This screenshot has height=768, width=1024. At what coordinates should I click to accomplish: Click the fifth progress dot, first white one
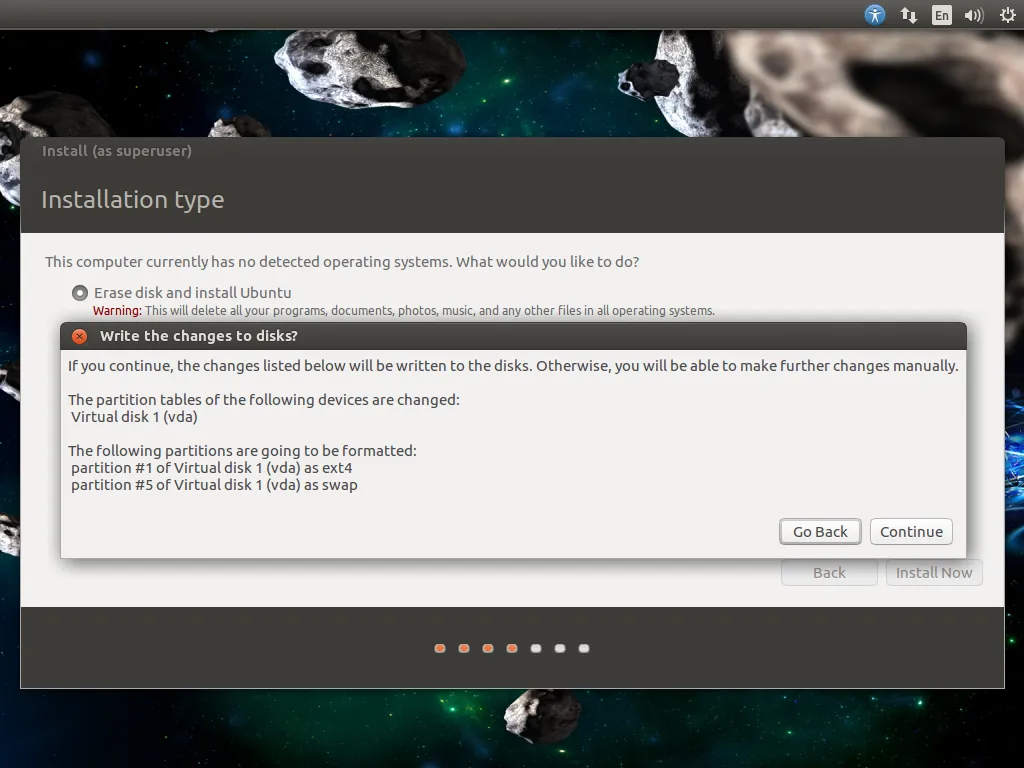[536, 648]
